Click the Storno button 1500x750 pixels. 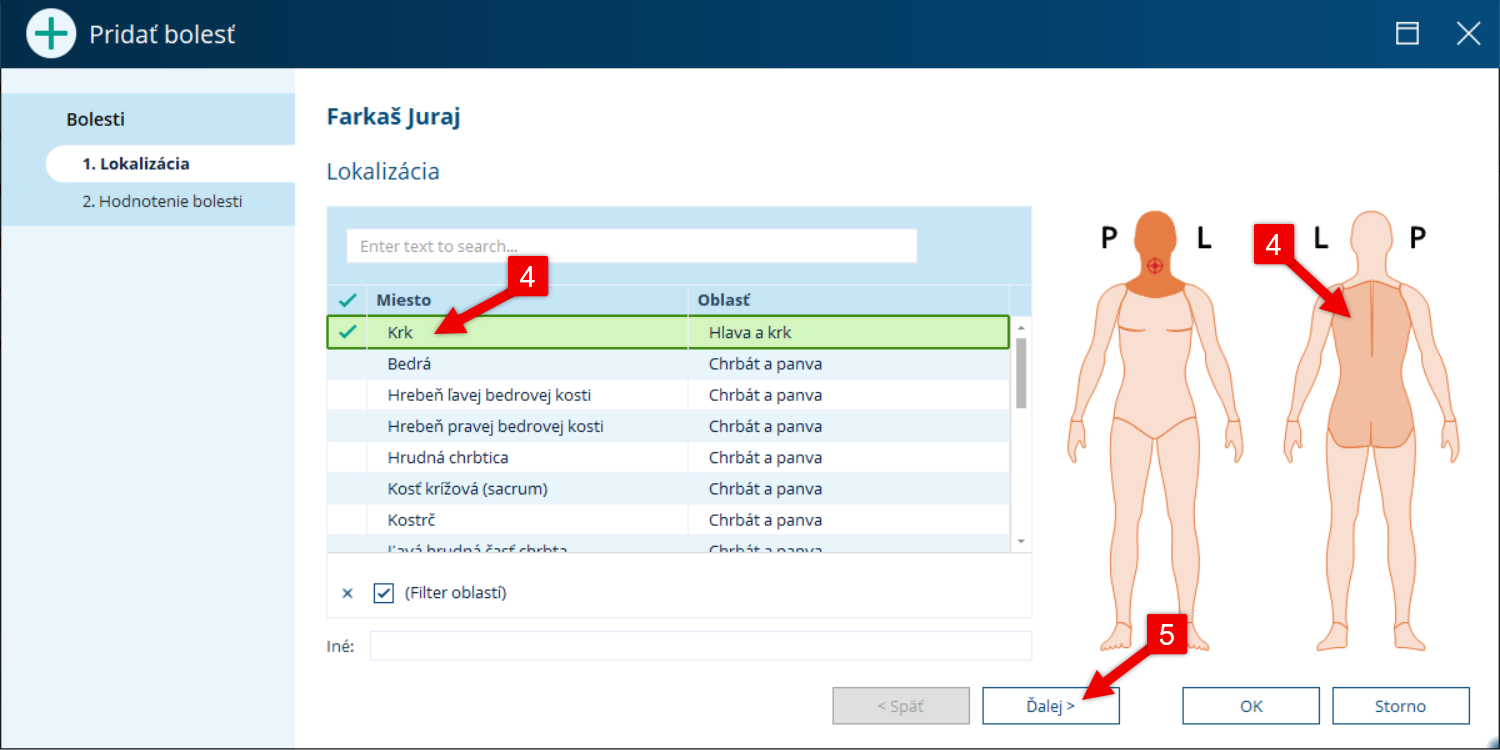pyautogui.click(x=1400, y=706)
